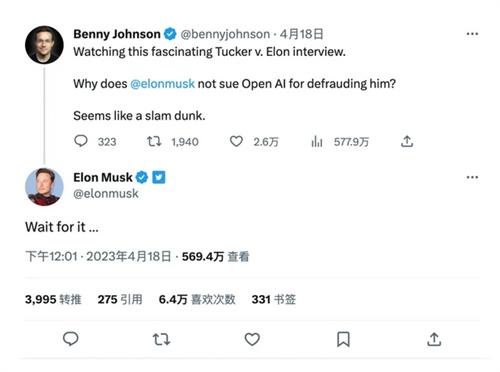Like Benny Johnson's tweet
Image resolution: width=500 pixels, height=372 pixels.
click(236, 141)
